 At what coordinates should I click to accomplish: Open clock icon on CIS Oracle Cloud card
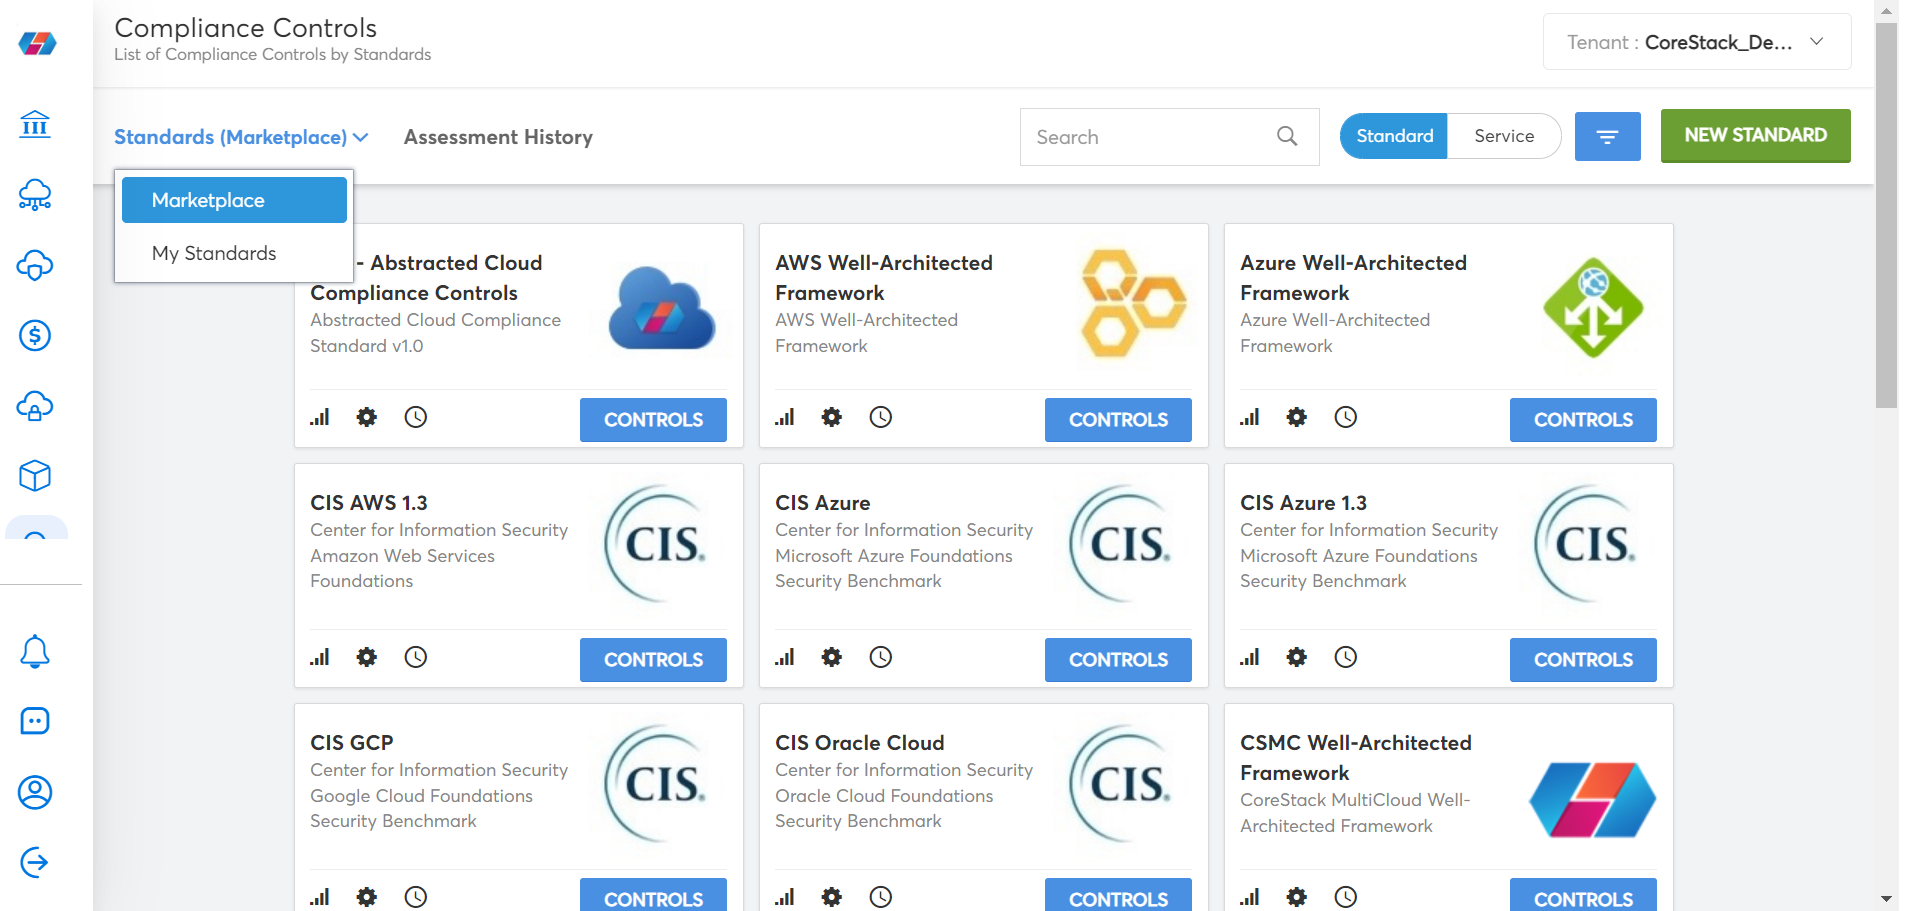(x=881, y=897)
